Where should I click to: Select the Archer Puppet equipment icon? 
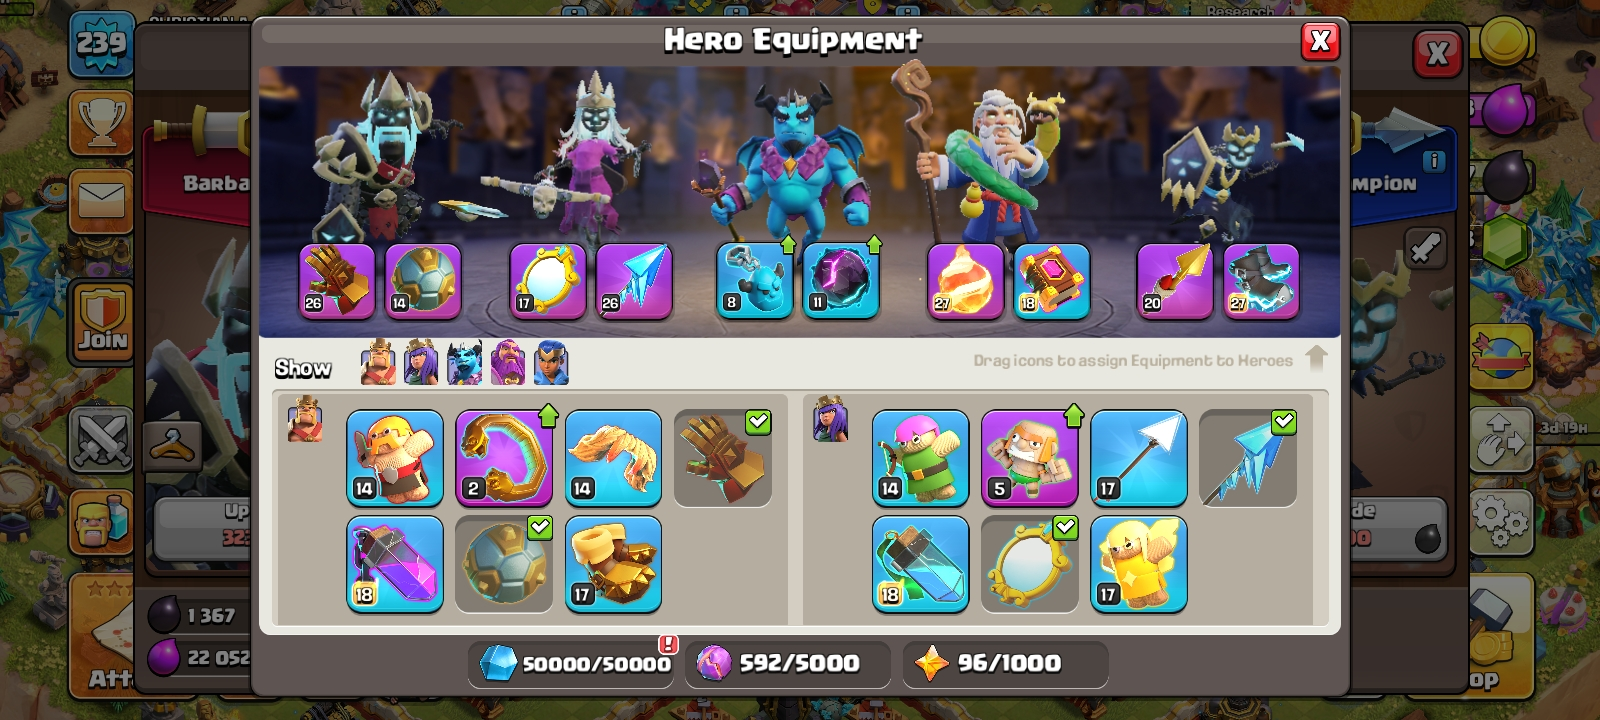[x=920, y=458]
